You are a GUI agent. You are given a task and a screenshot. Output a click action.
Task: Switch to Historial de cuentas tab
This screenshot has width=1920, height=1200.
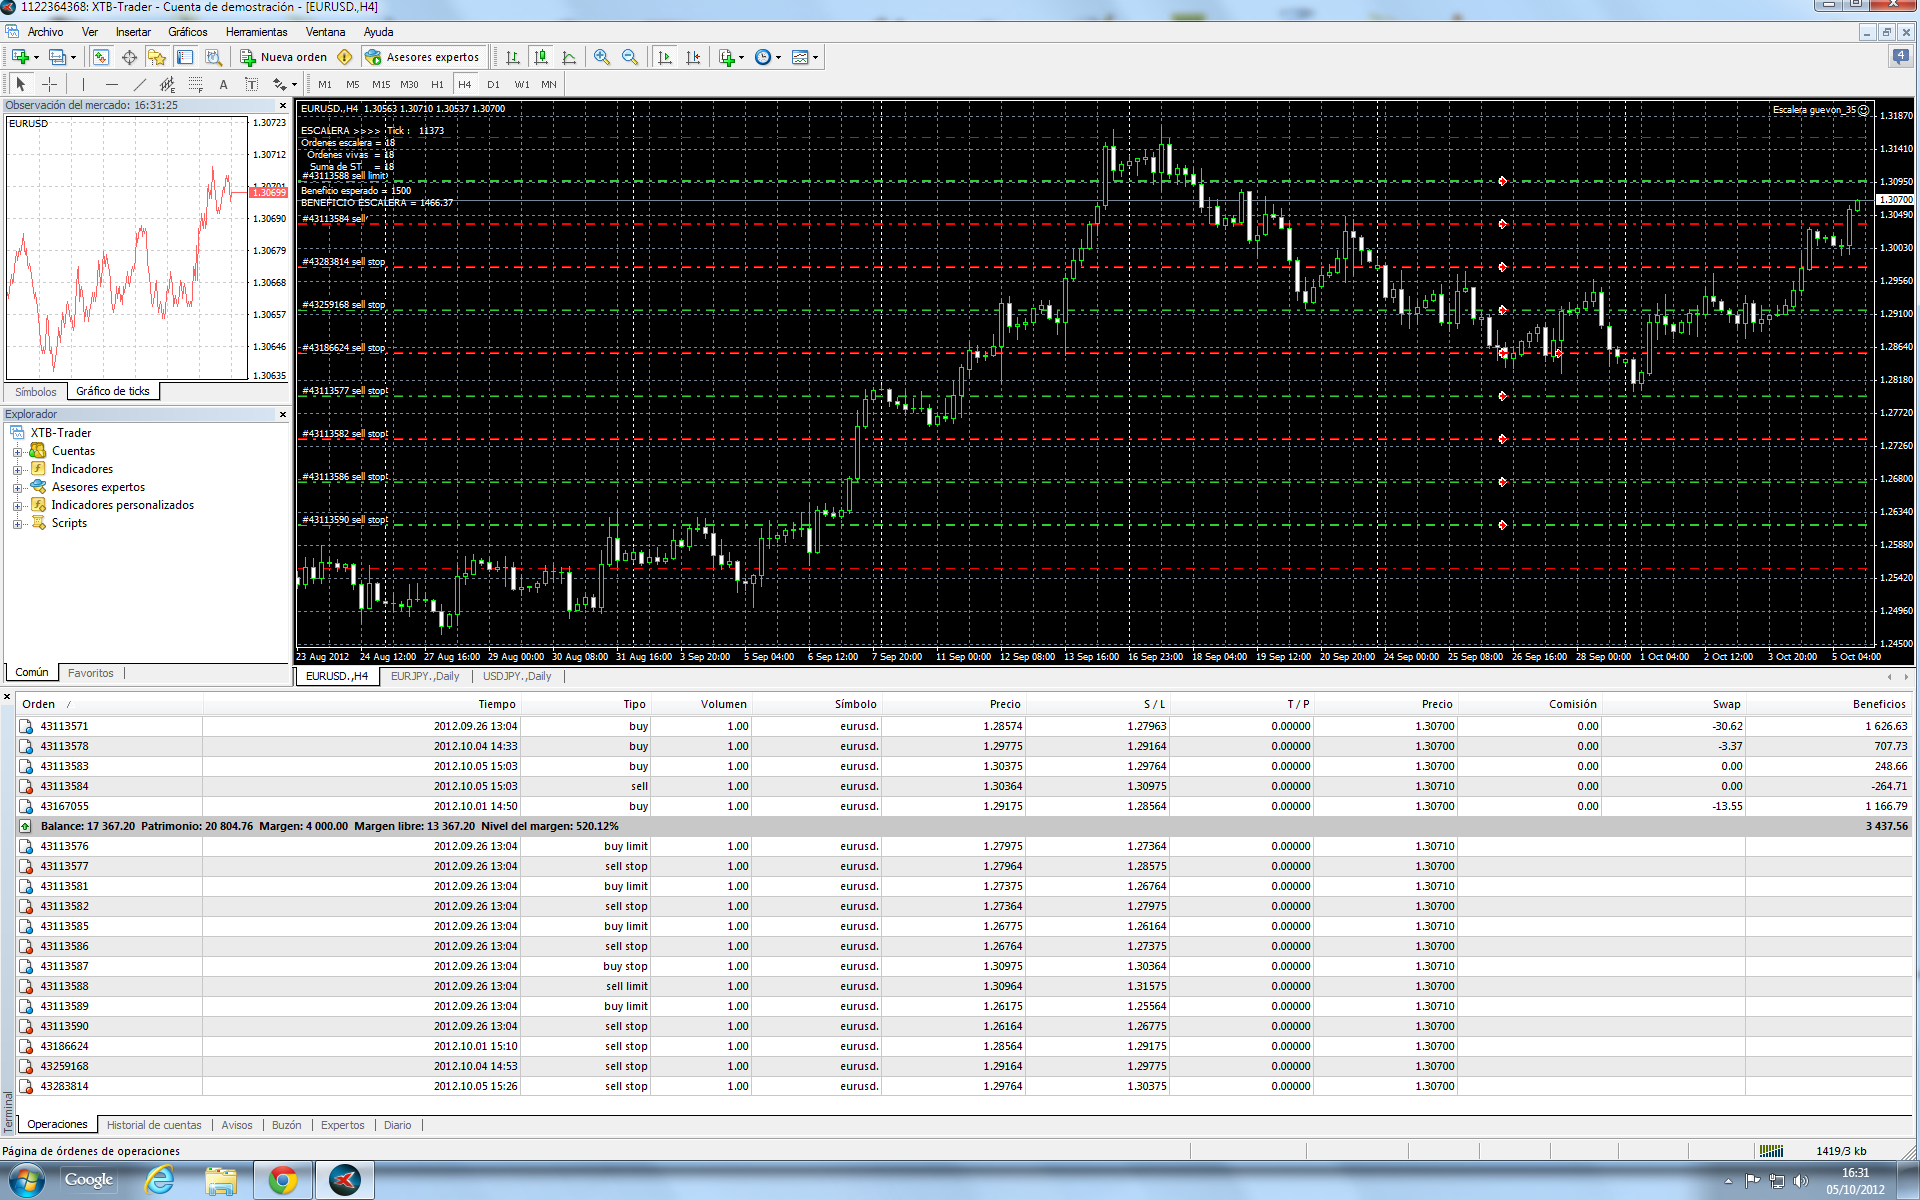(154, 1125)
